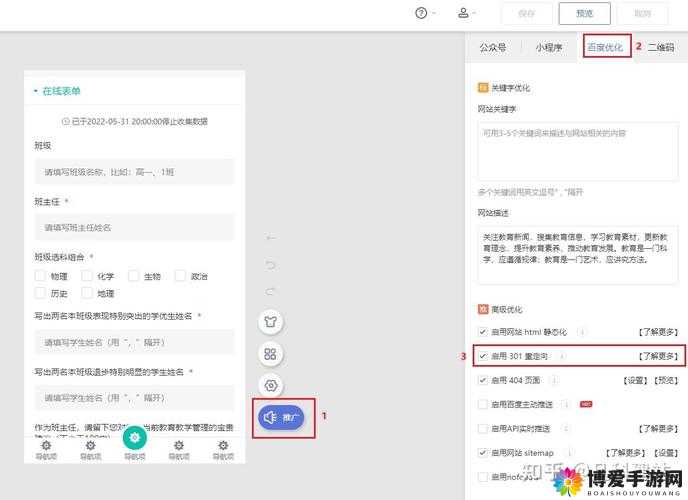Click the 班主任 name input field
The image size is (688, 500).
(x=134, y=227)
